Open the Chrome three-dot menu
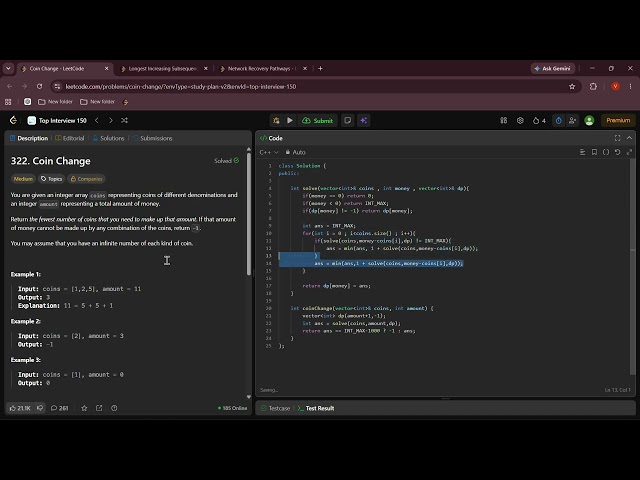640x480 pixels. pos(630,87)
